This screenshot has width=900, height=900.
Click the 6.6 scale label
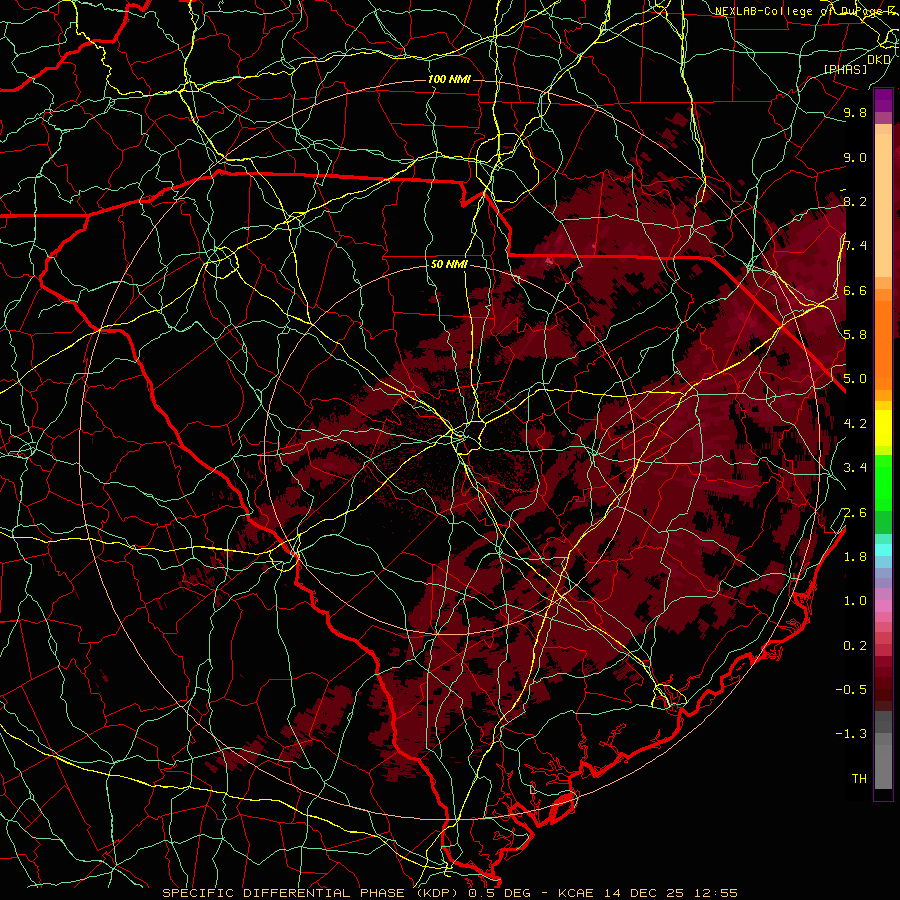point(855,290)
